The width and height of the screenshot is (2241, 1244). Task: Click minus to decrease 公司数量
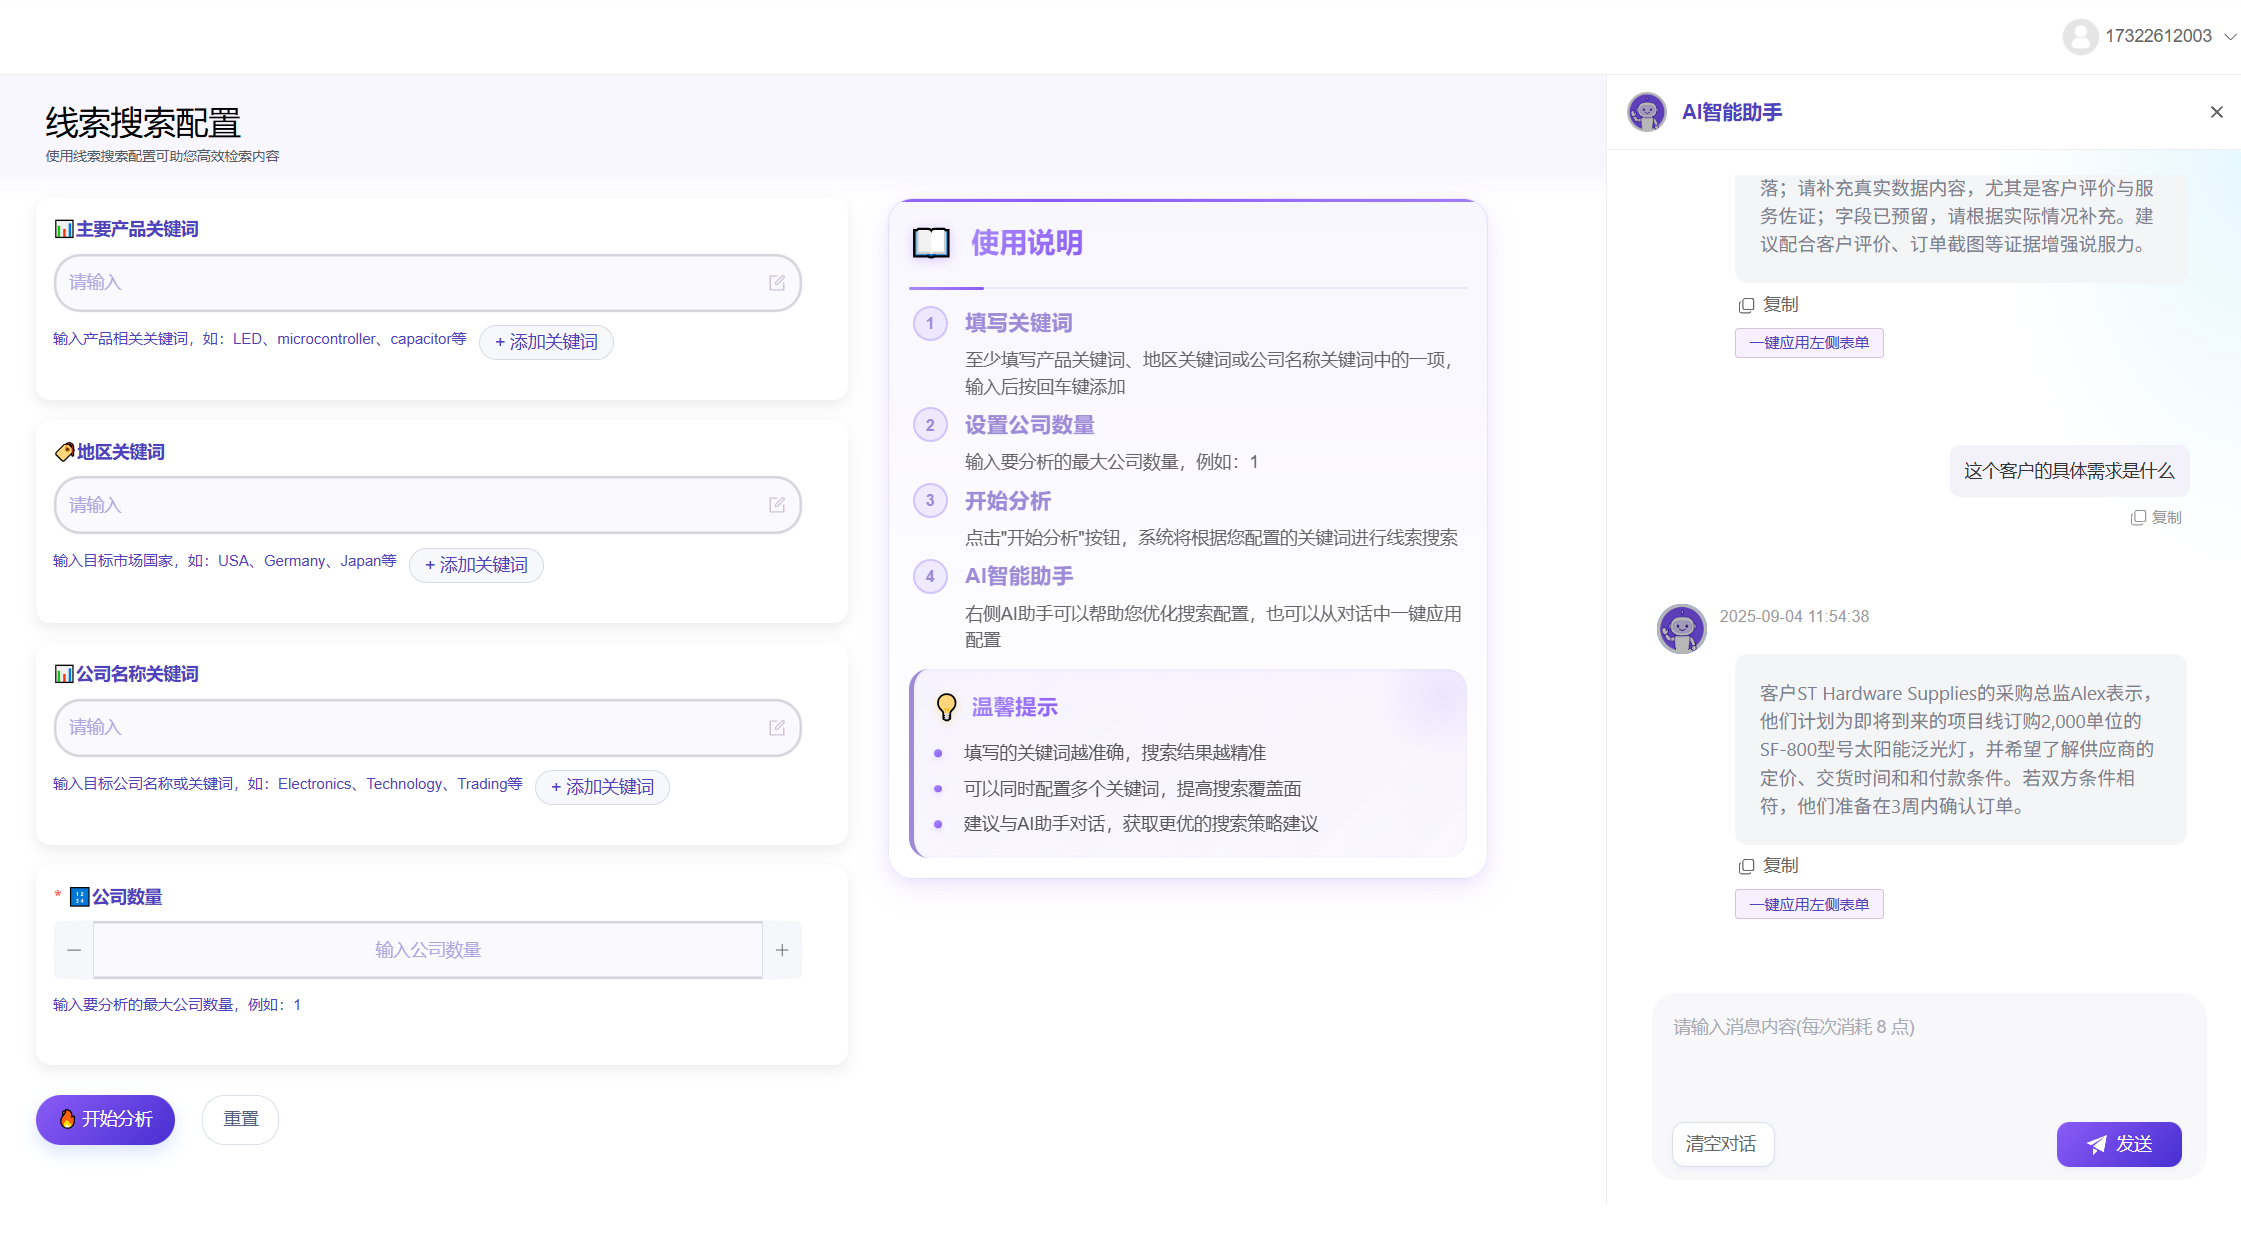[73, 949]
